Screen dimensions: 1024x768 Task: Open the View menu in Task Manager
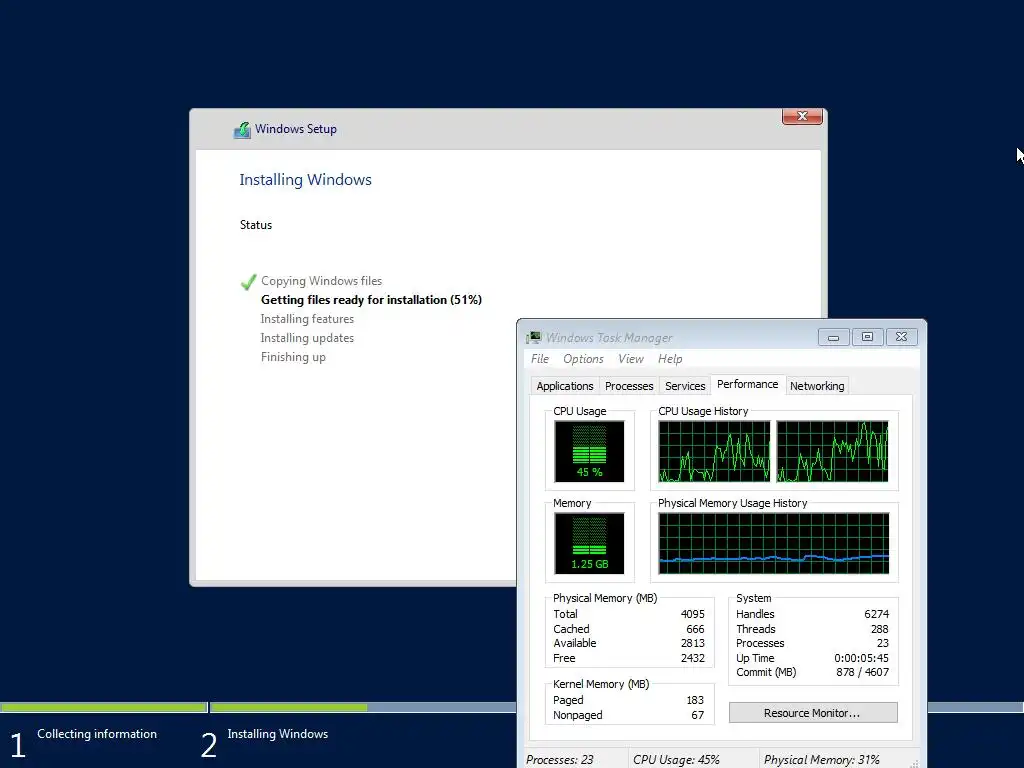631,359
